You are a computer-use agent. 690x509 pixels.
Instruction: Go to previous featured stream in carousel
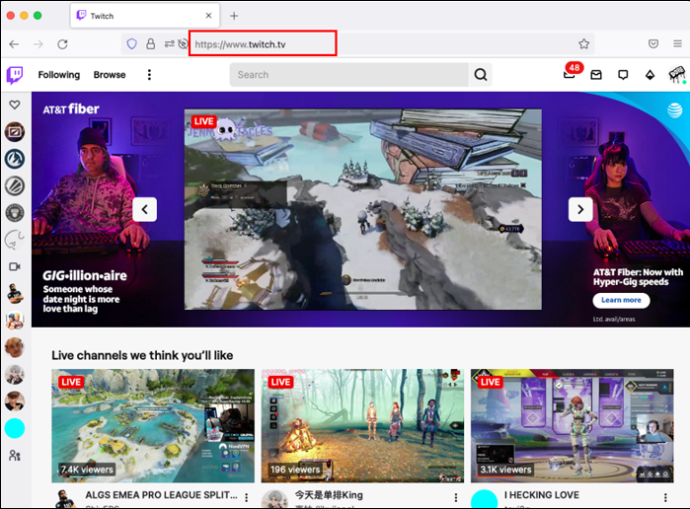click(x=145, y=209)
